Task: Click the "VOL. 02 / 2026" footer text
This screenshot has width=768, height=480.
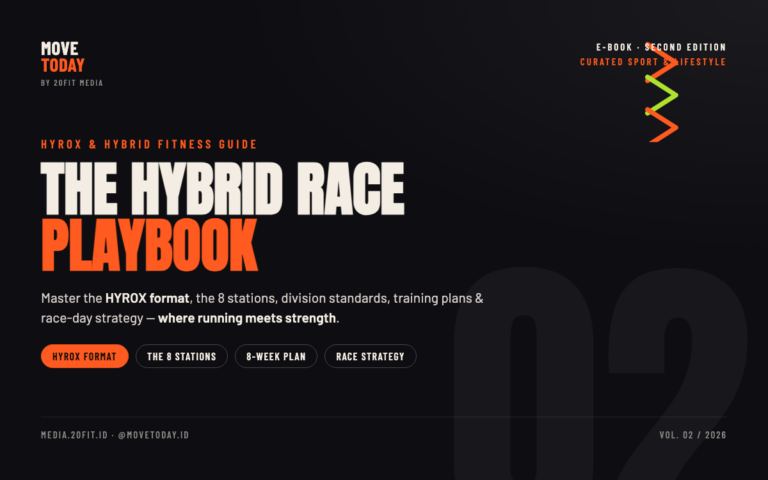Action: (693, 435)
